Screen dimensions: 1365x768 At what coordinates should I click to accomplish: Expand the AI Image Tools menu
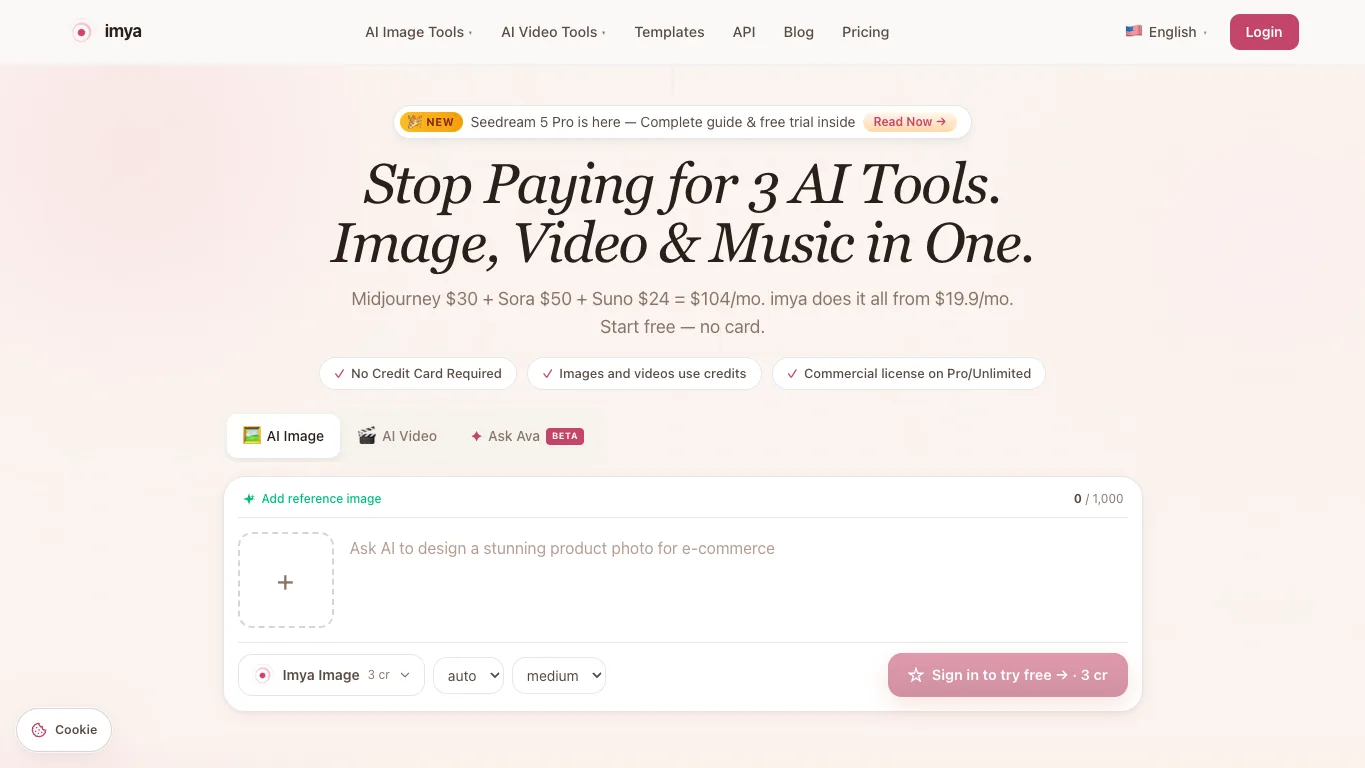(x=418, y=32)
